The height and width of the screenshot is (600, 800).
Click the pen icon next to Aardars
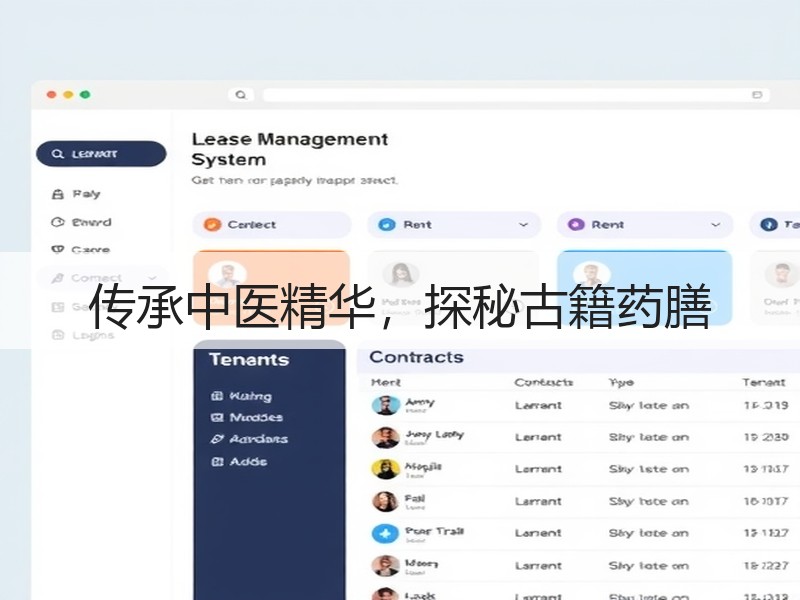click(217, 439)
